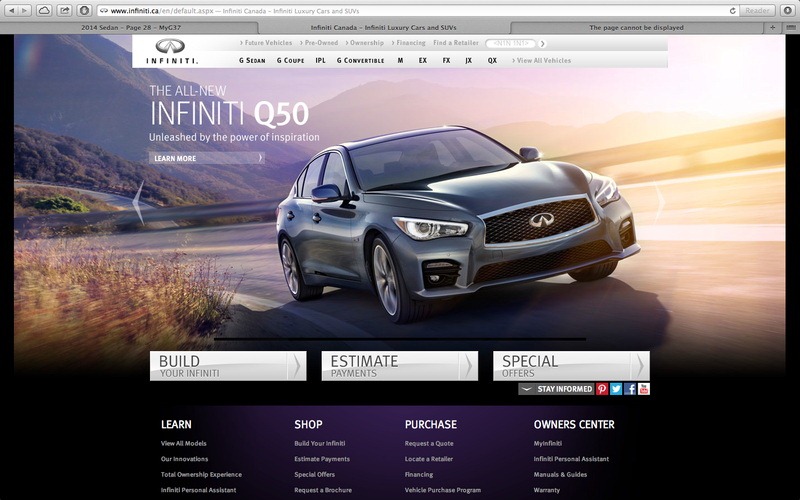800x500 pixels.
Task: Show the Downloads button in the toolbar
Action: (x=787, y=10)
